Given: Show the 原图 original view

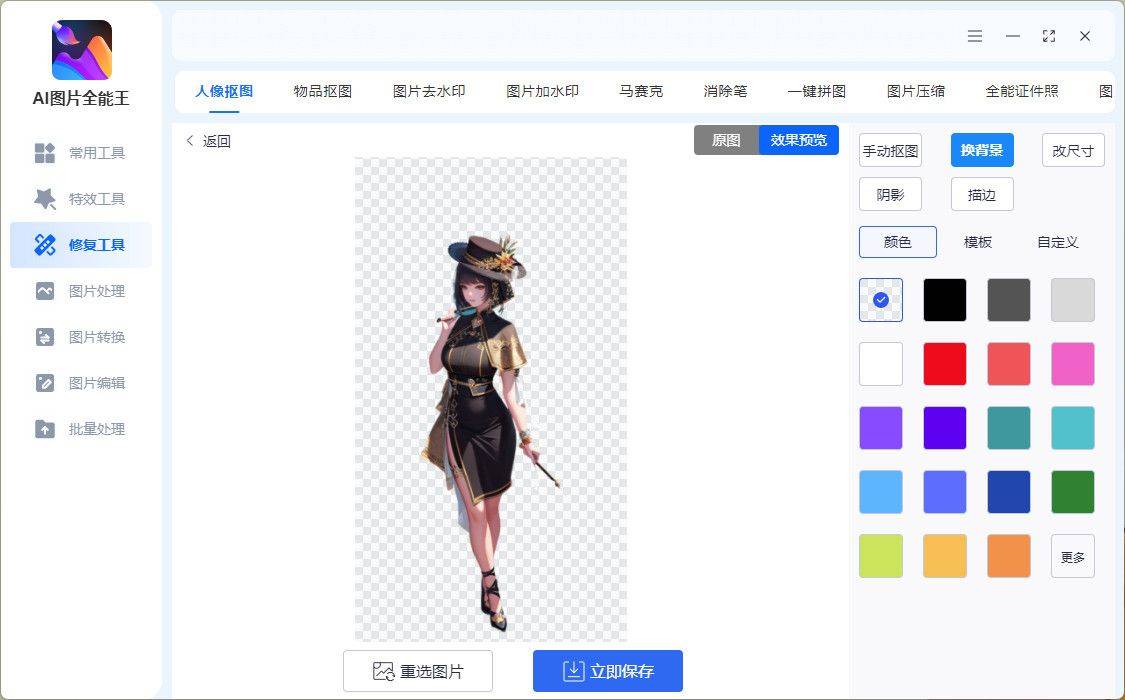Looking at the screenshot, I should [x=726, y=140].
